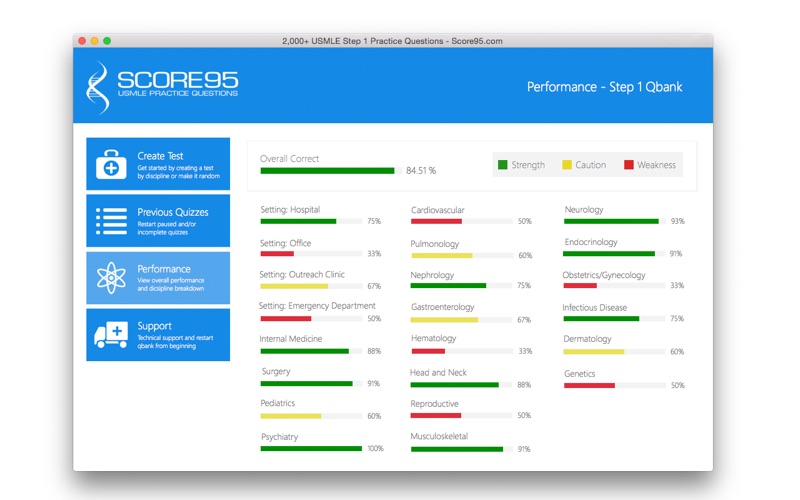Click the "Internal Medicine" label

click(x=291, y=339)
